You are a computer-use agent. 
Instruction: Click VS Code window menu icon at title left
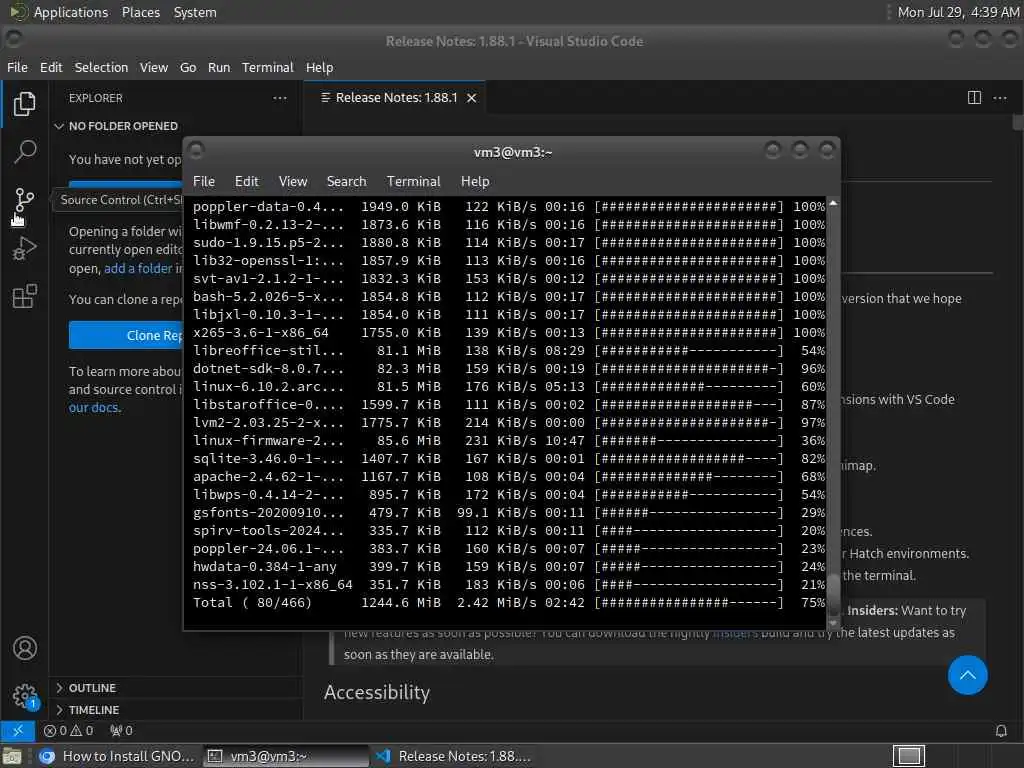pos(13,39)
